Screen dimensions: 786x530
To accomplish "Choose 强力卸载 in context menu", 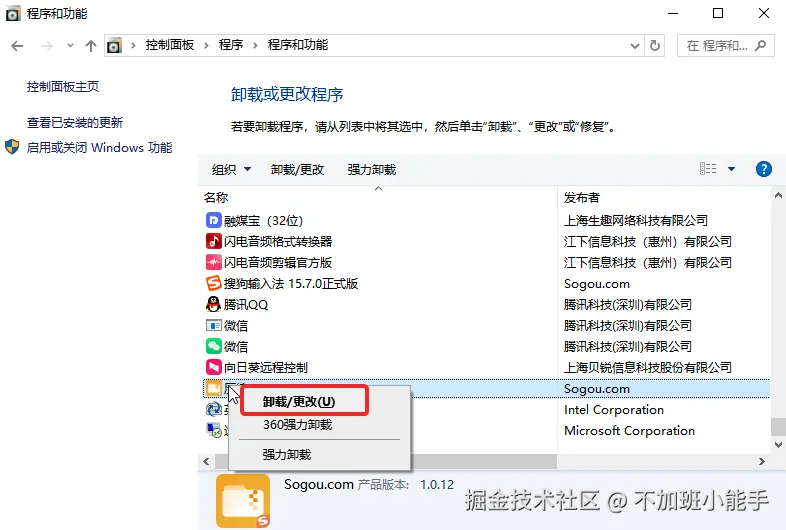I will click(287, 455).
